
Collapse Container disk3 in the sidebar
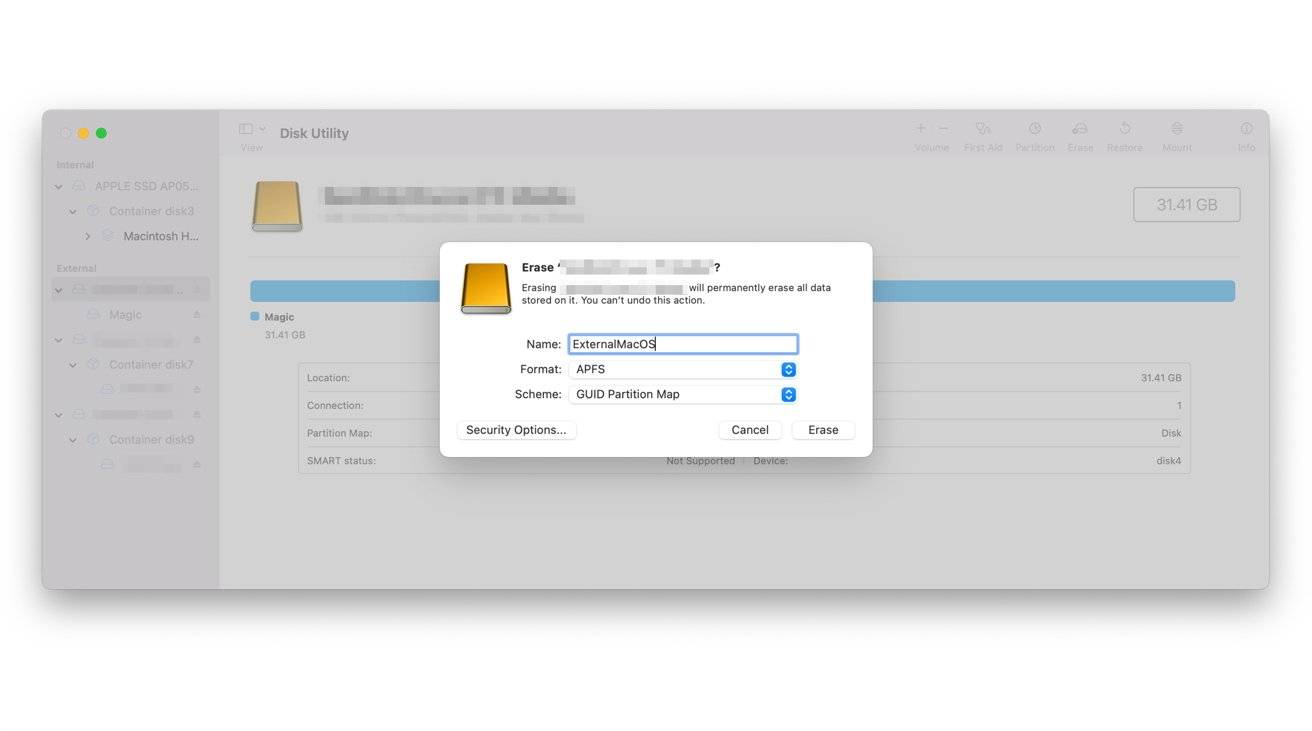pyautogui.click(x=72, y=211)
